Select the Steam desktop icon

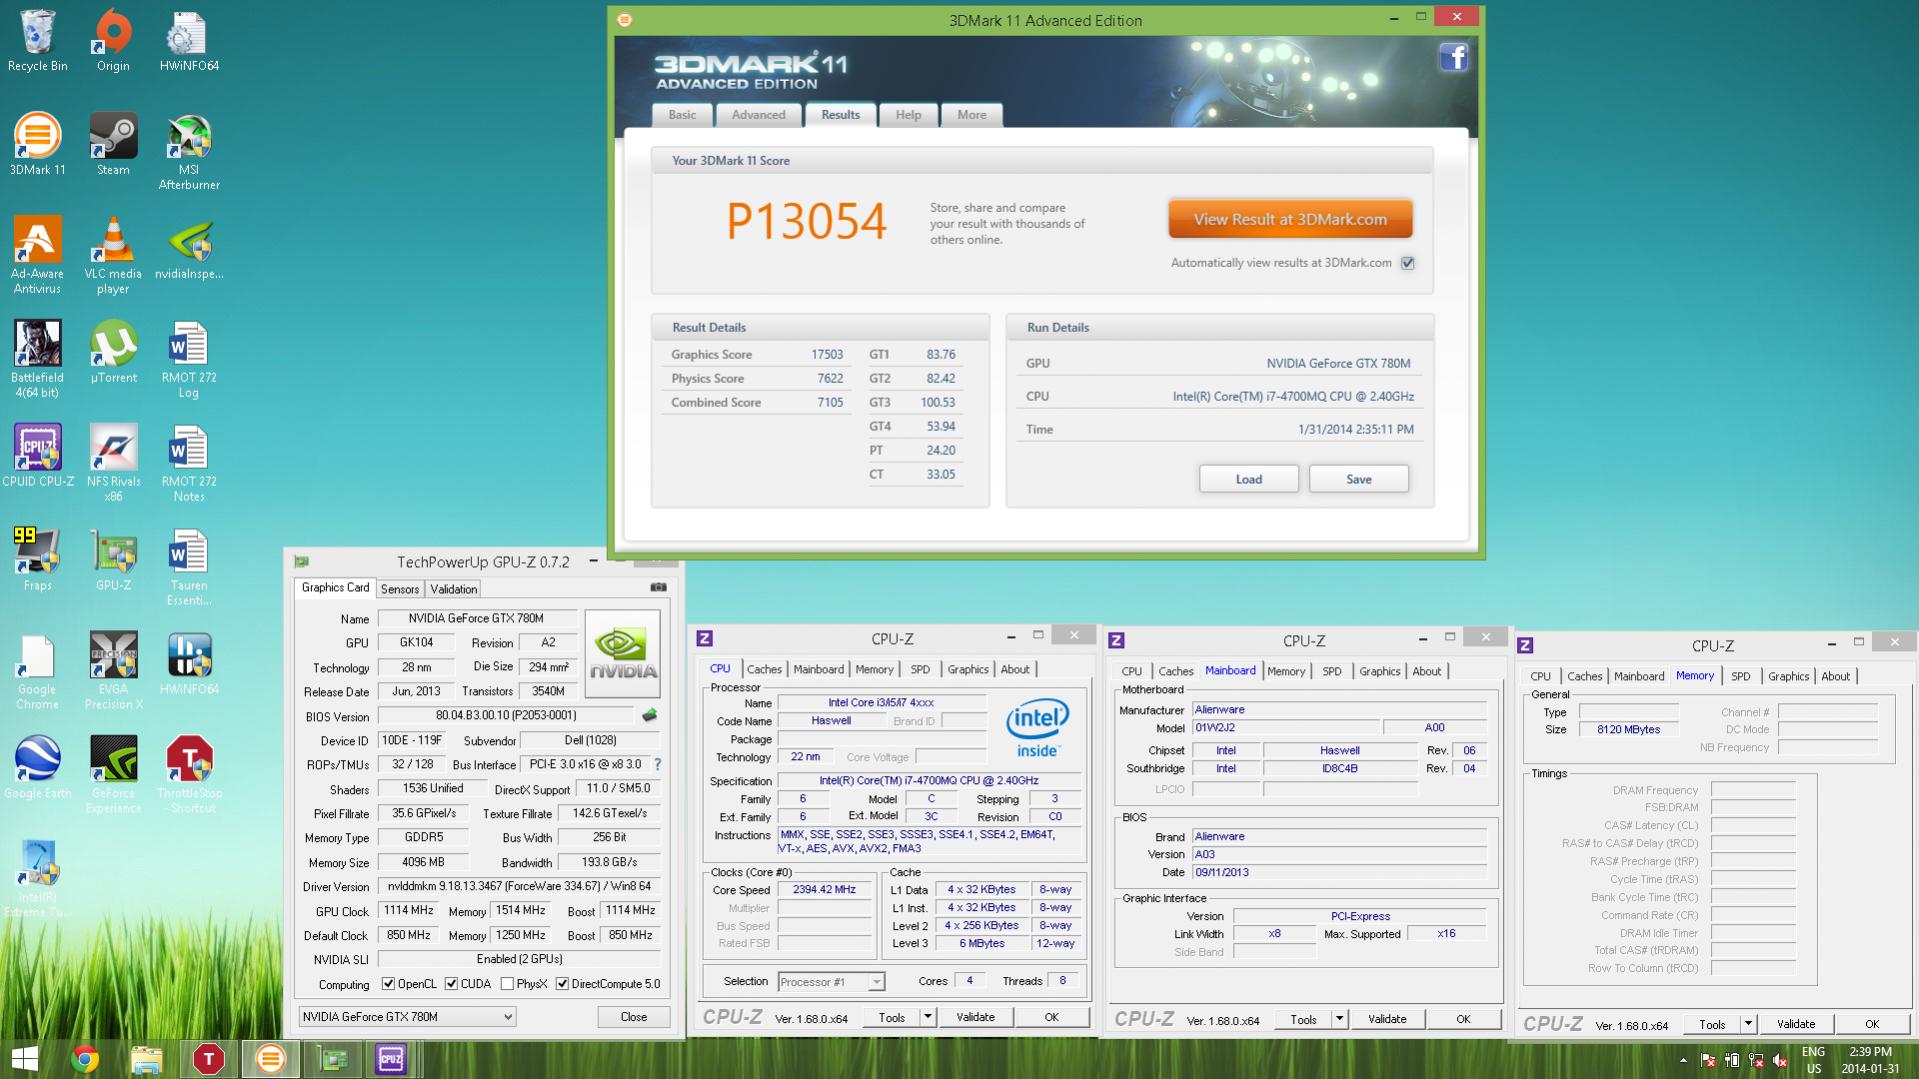[x=113, y=145]
